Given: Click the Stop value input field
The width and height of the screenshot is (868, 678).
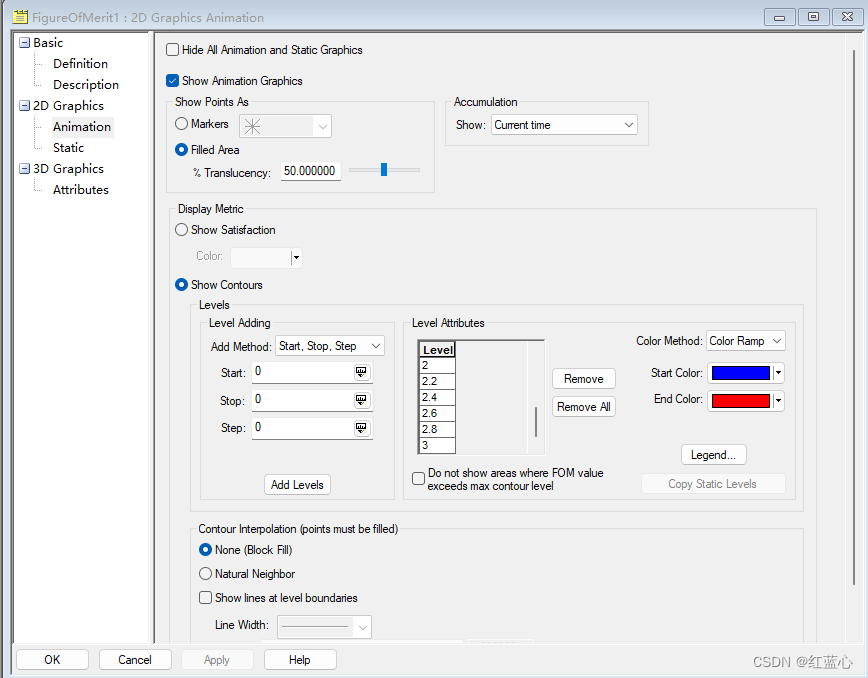Looking at the screenshot, I should coord(303,400).
